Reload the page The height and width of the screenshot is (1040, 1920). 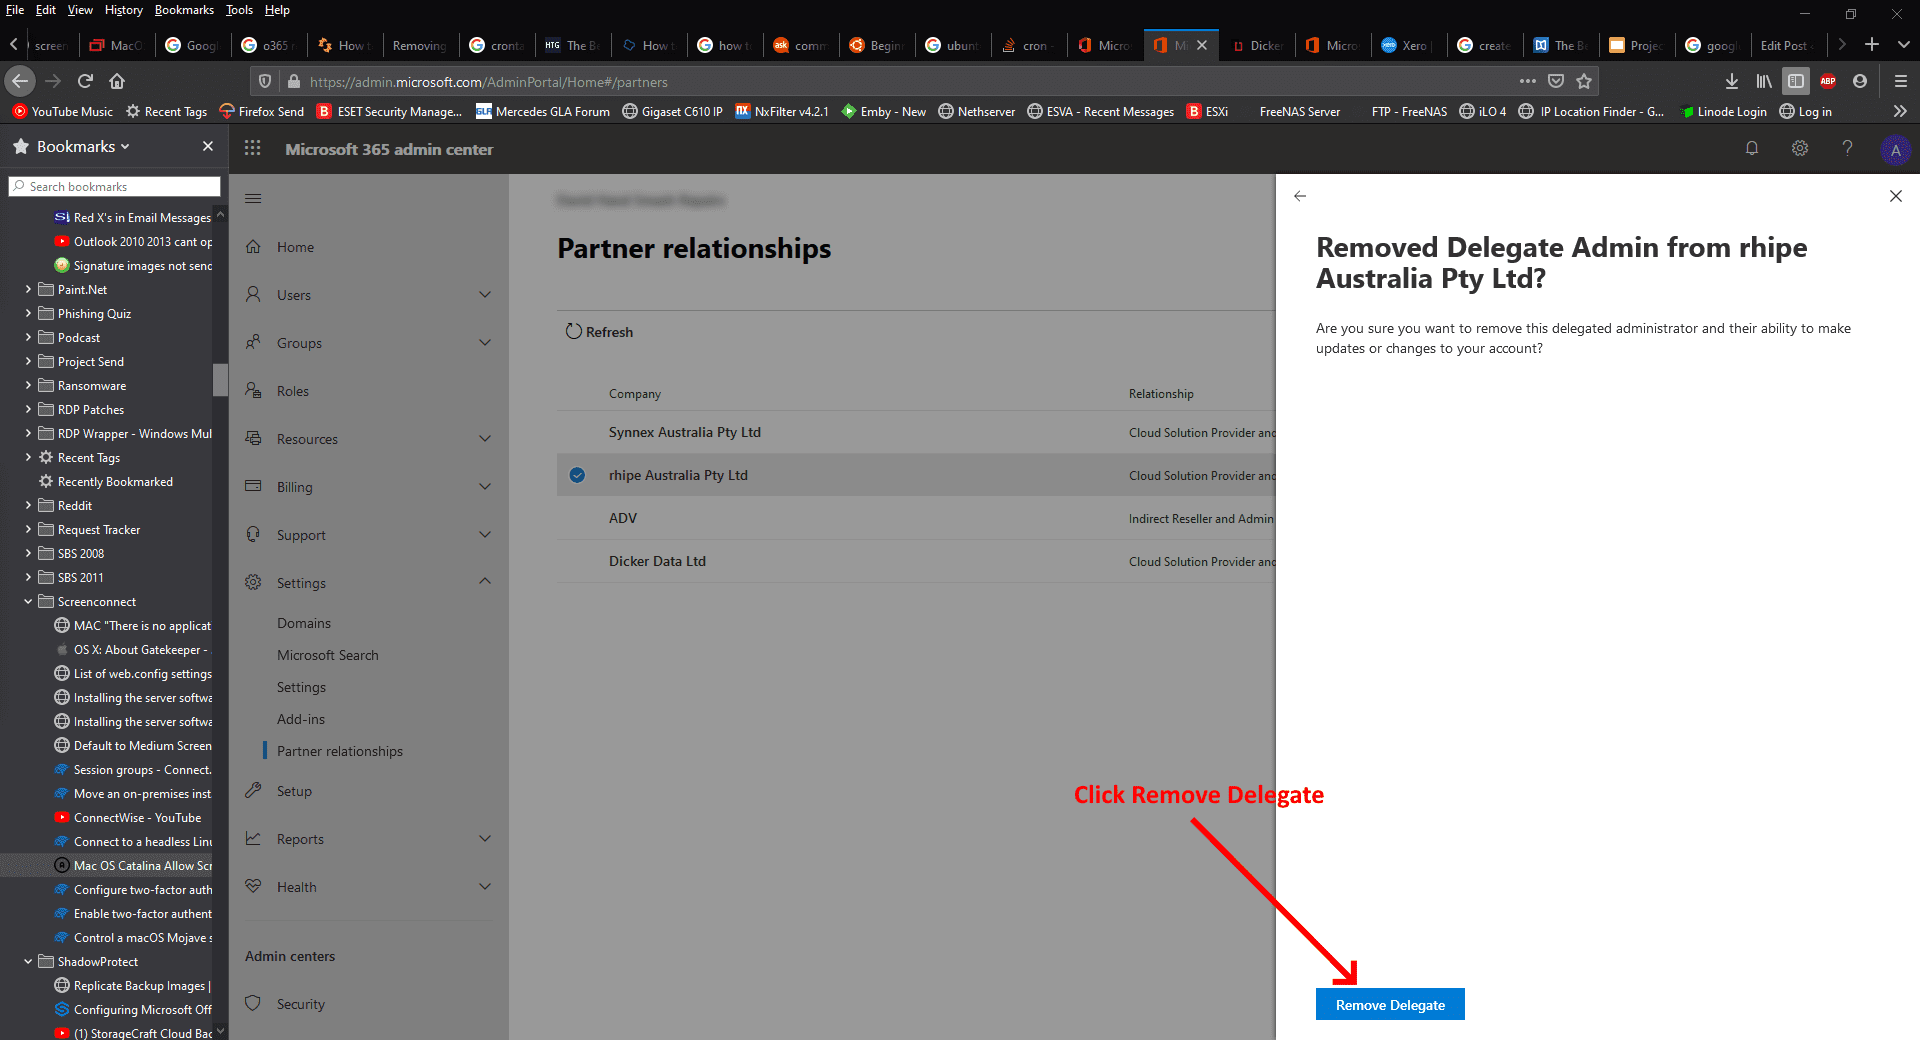pos(85,81)
